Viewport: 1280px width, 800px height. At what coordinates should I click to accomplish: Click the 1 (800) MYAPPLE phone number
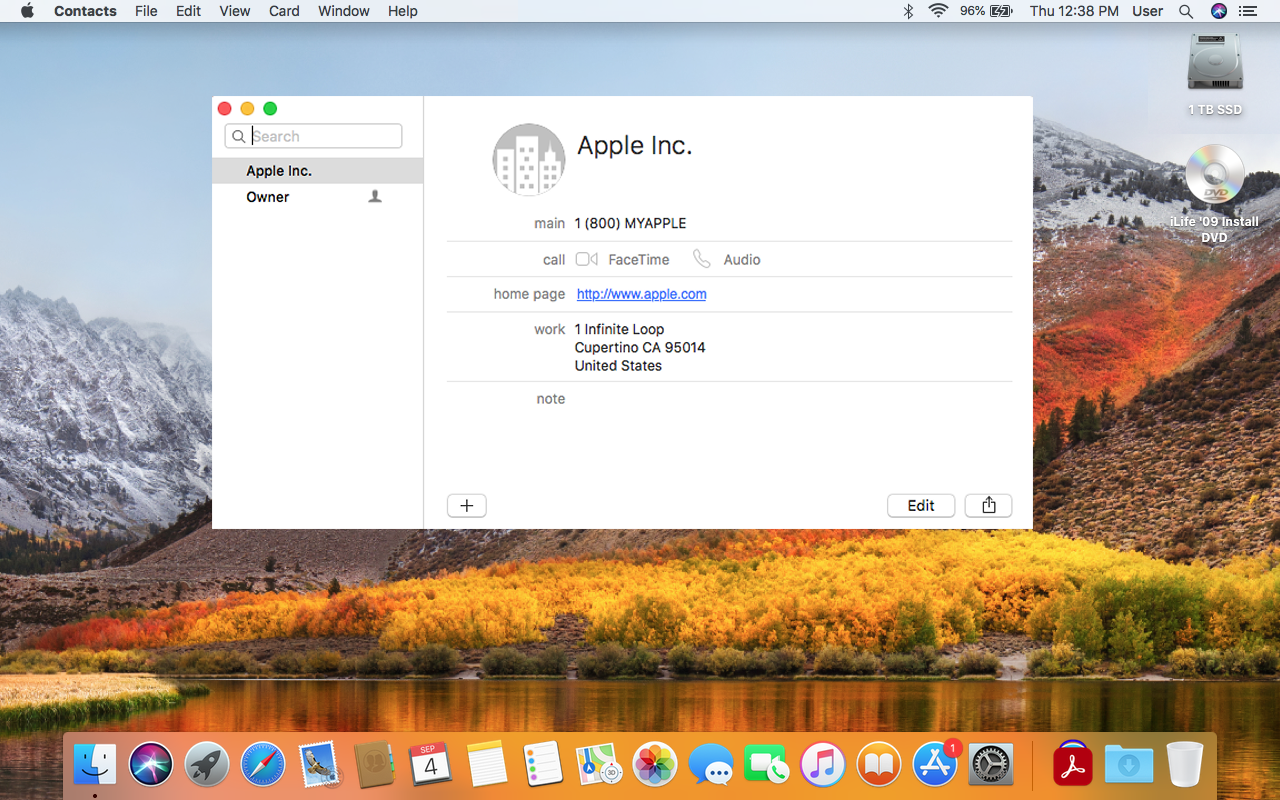(630, 223)
